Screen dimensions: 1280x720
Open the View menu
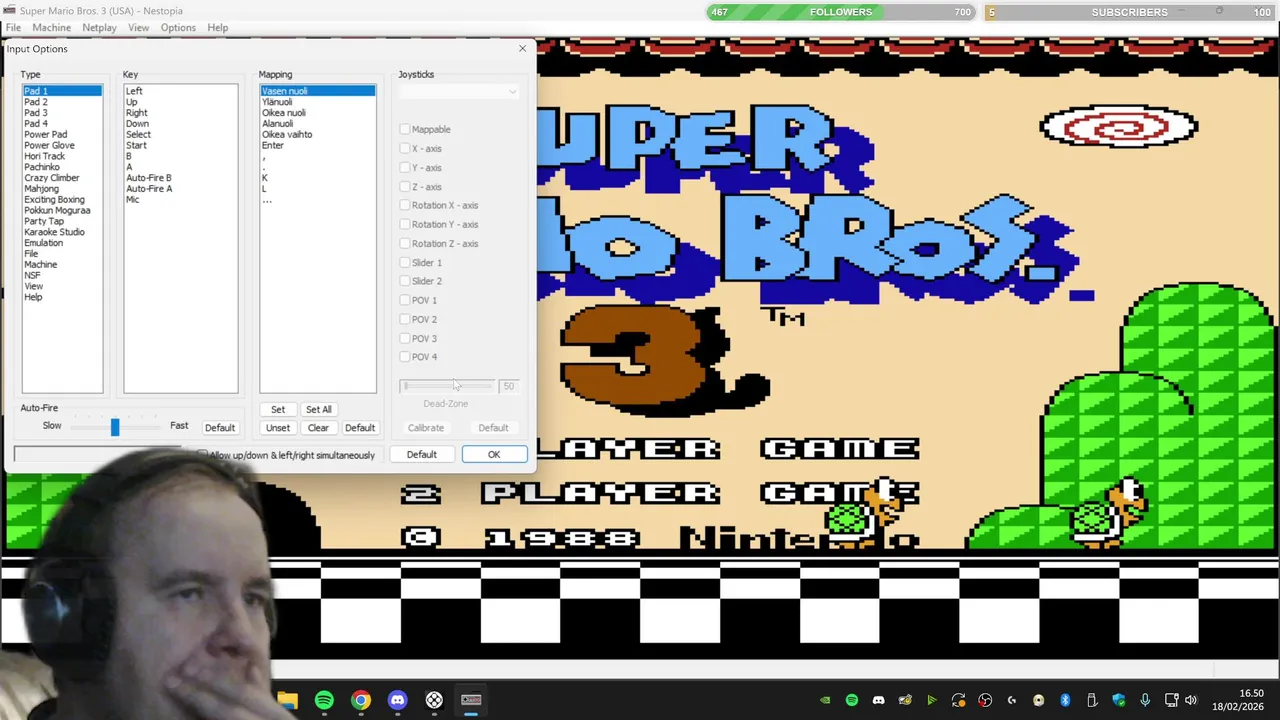tap(138, 27)
